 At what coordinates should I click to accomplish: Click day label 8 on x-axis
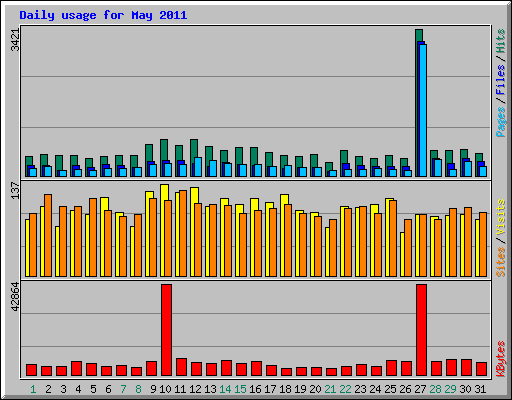[x=138, y=389]
